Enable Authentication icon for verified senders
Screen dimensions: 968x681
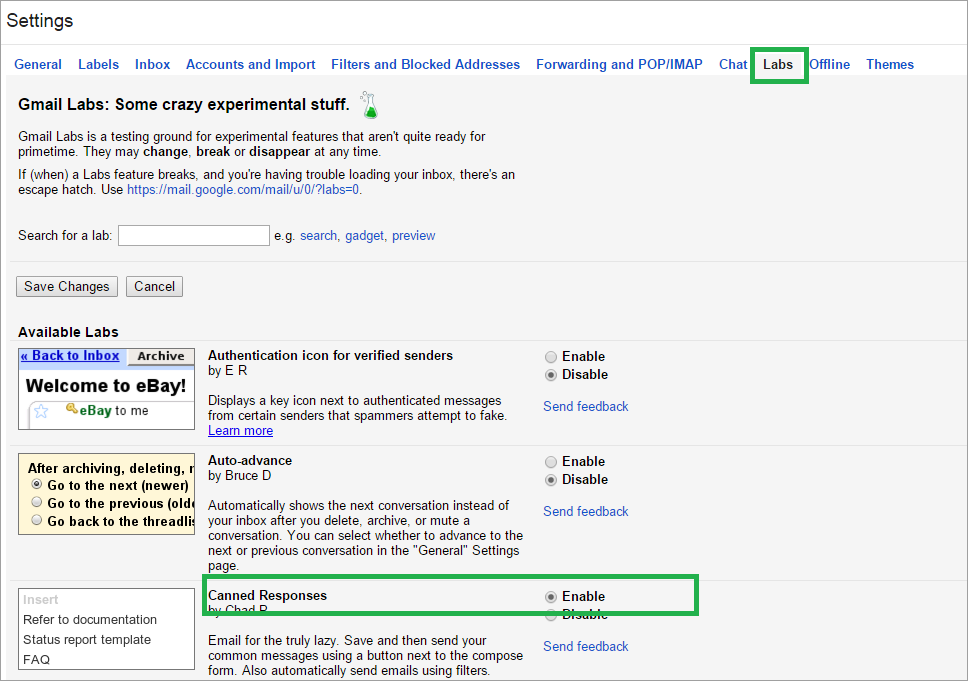click(x=551, y=356)
